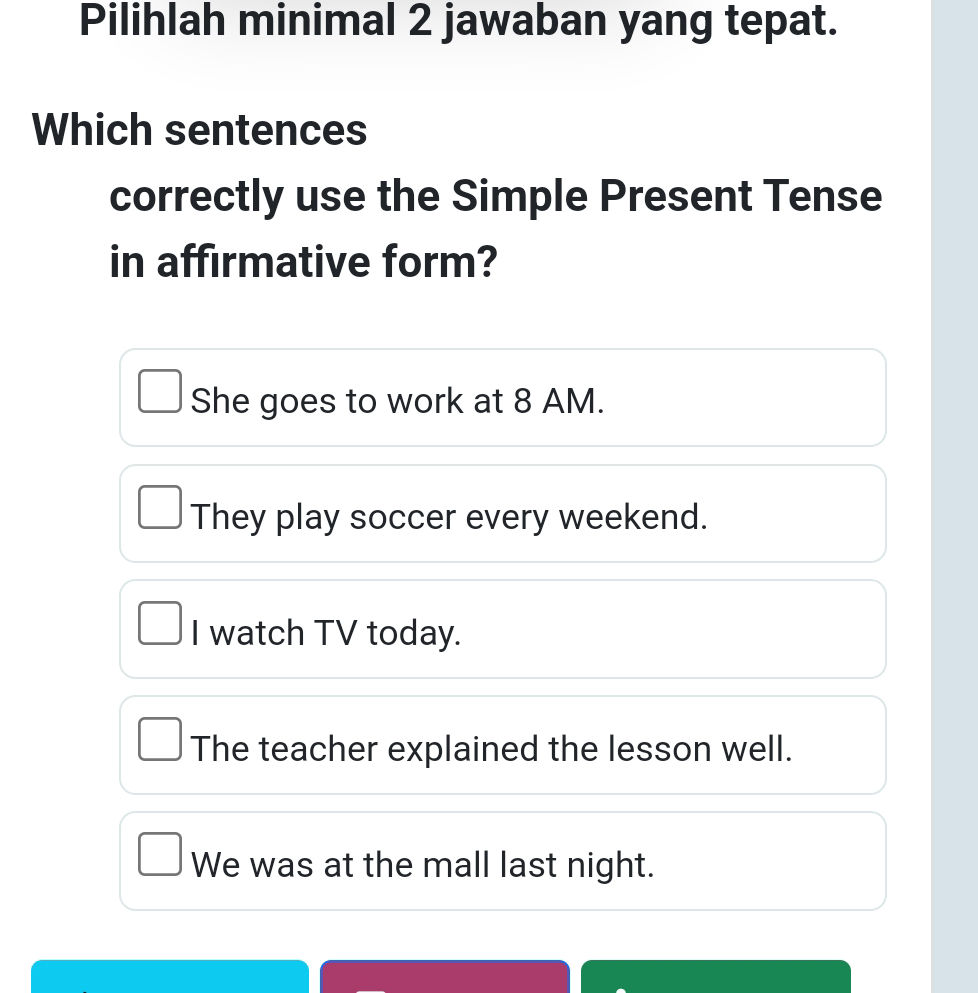Viewport: 978px width, 993px height.
Task: Click the text 'correctly use the Simple Present Tense'
Action: pyautogui.click(x=495, y=197)
